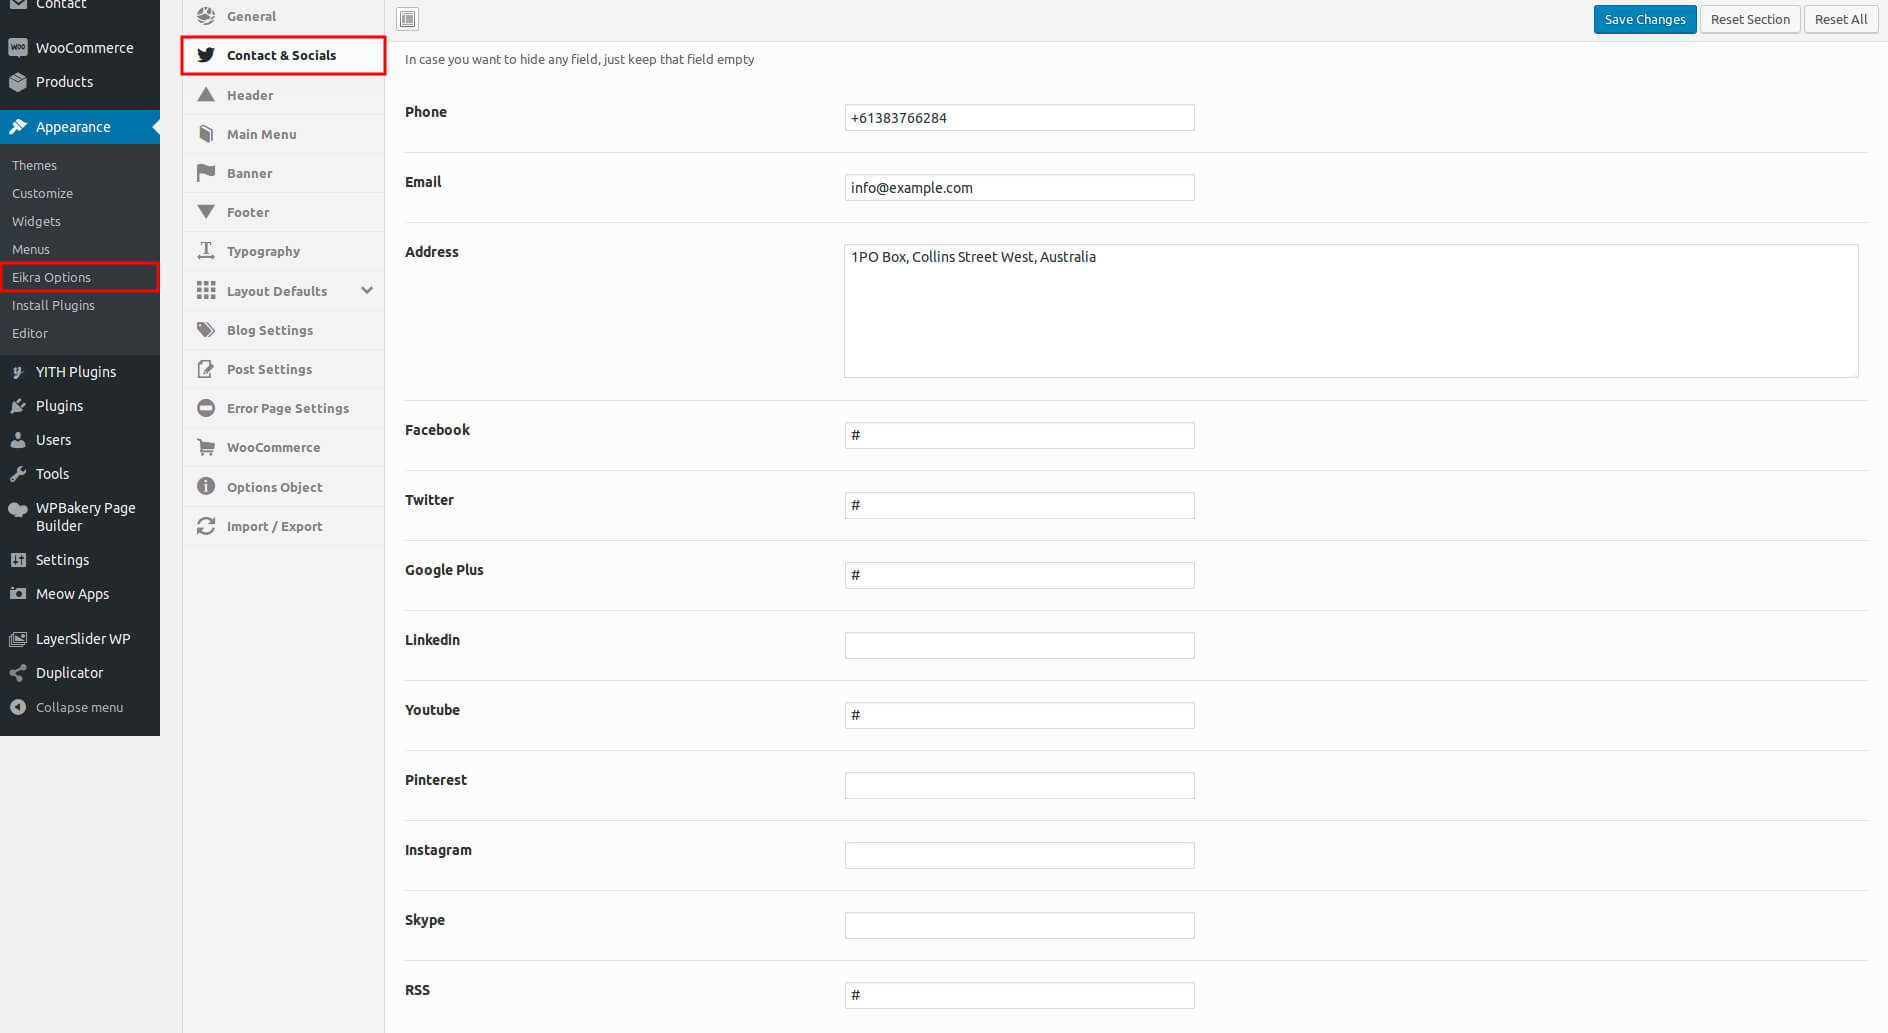Viewport: 1888px width, 1033px height.
Task: Open the Banner options section
Action: click(x=284, y=173)
